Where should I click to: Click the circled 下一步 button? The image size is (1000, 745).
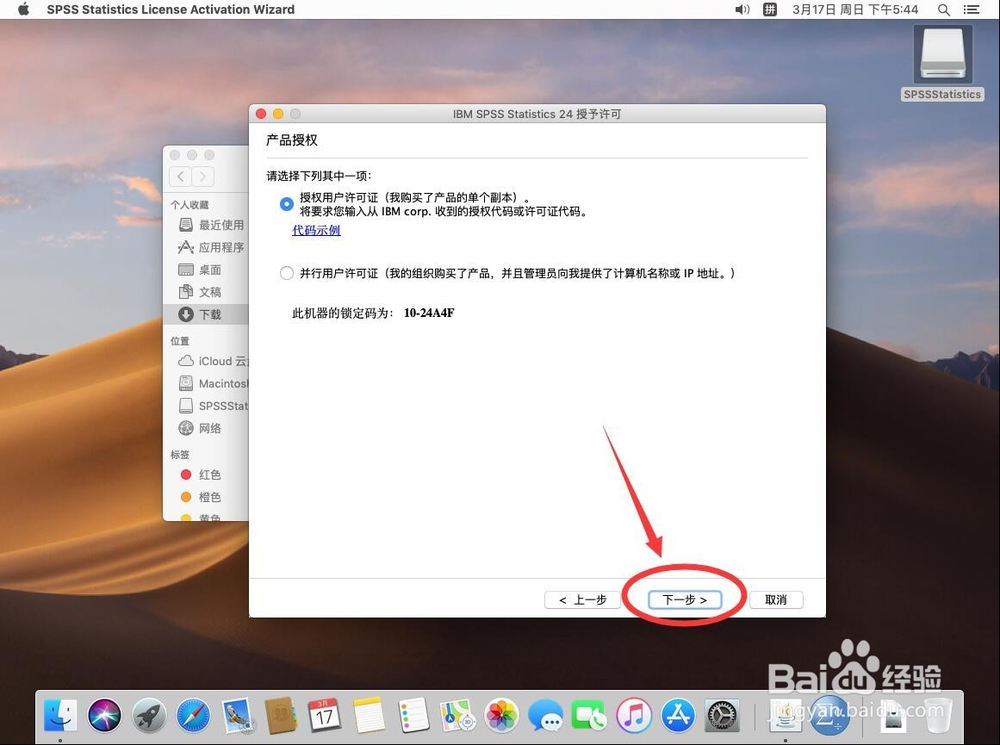coord(684,599)
